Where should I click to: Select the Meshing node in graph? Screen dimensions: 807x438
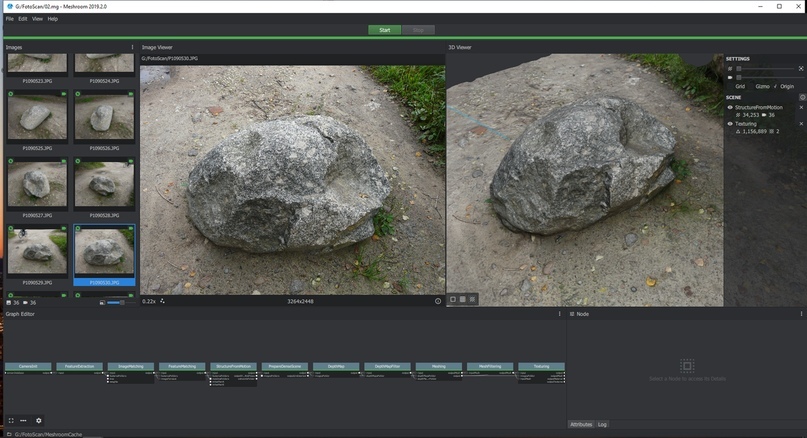point(438,366)
